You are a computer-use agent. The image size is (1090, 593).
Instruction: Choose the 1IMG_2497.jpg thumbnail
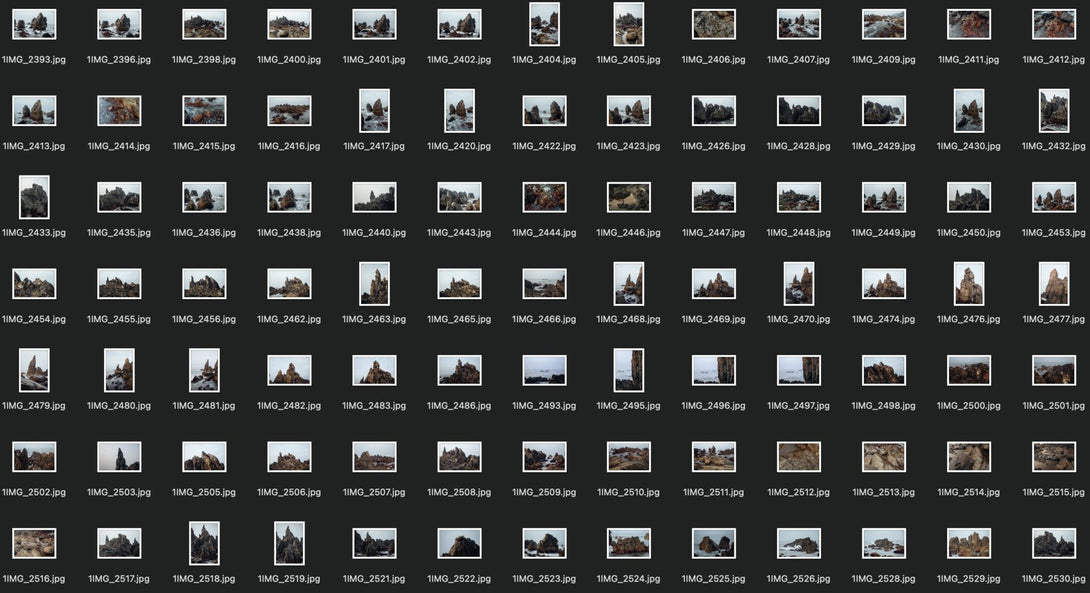pyautogui.click(x=799, y=371)
